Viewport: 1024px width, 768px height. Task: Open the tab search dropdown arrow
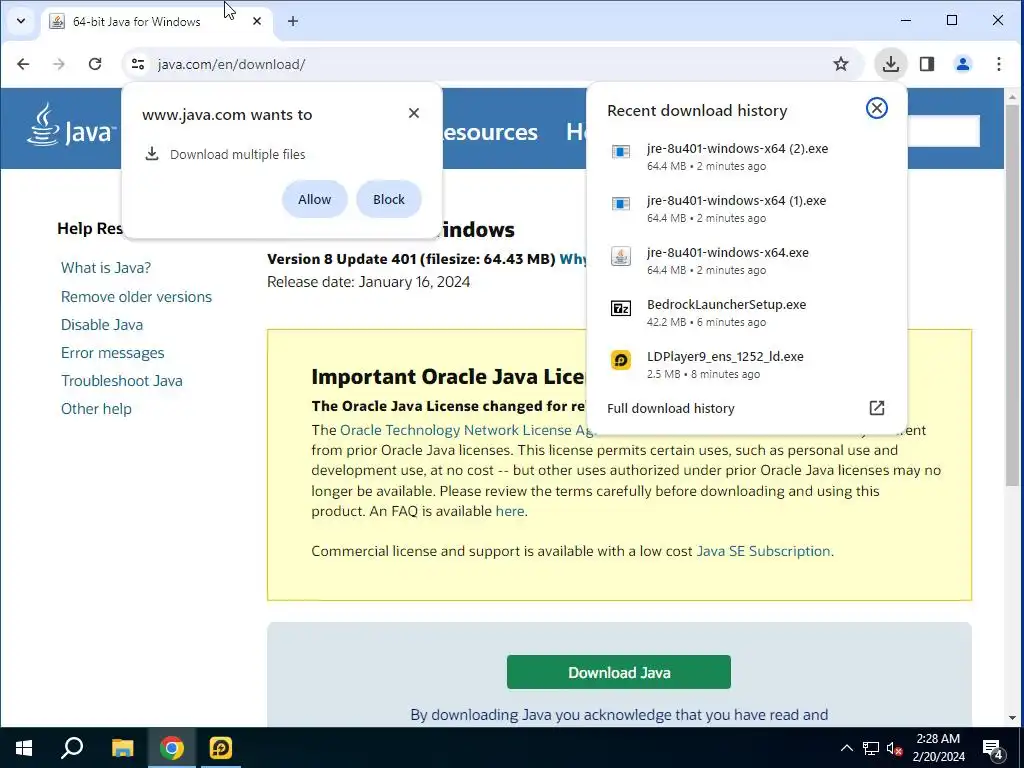point(21,21)
